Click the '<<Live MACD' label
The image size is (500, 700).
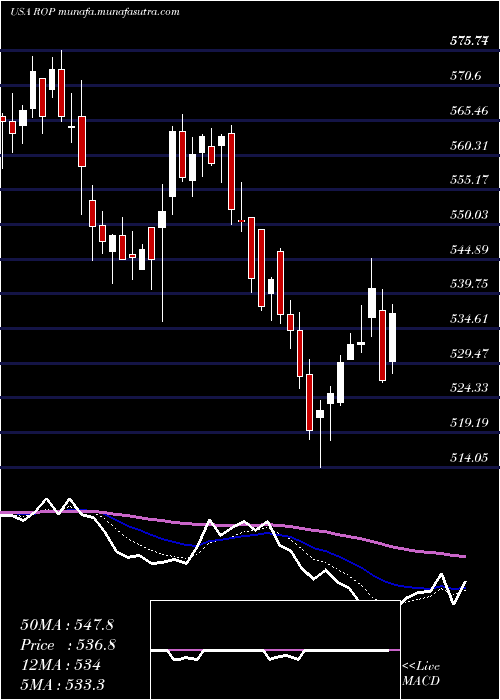(x=421, y=674)
